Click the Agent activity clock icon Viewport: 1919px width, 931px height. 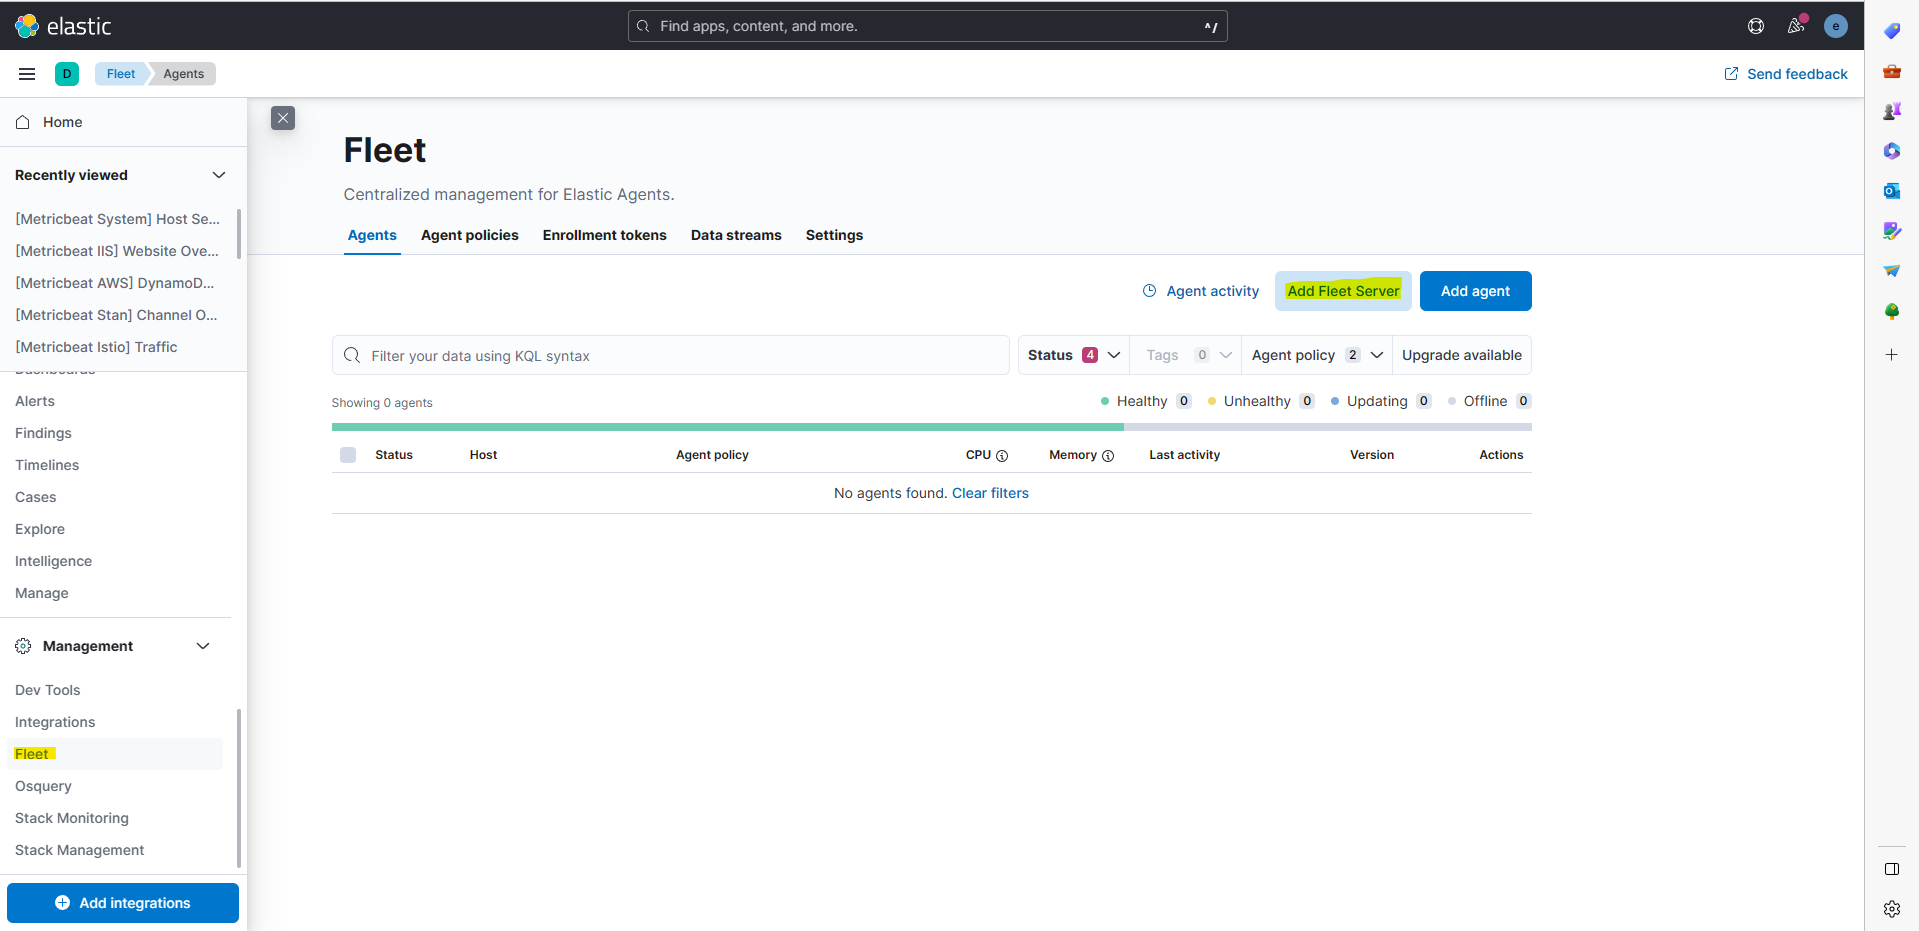(1150, 291)
